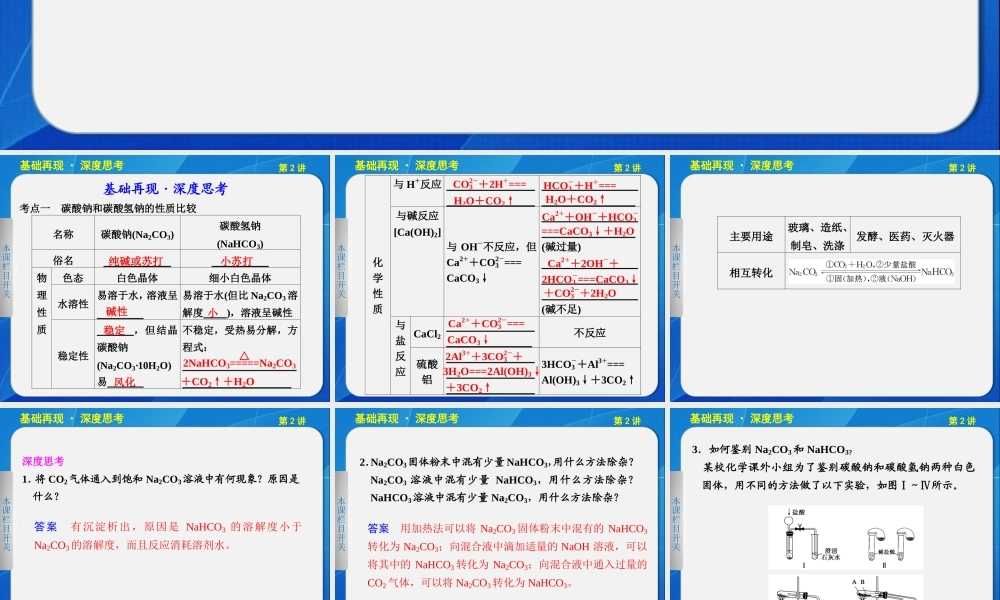Click the red answer 稳定
Image resolution: width=1000 pixels, height=600 pixels.
tap(115, 330)
